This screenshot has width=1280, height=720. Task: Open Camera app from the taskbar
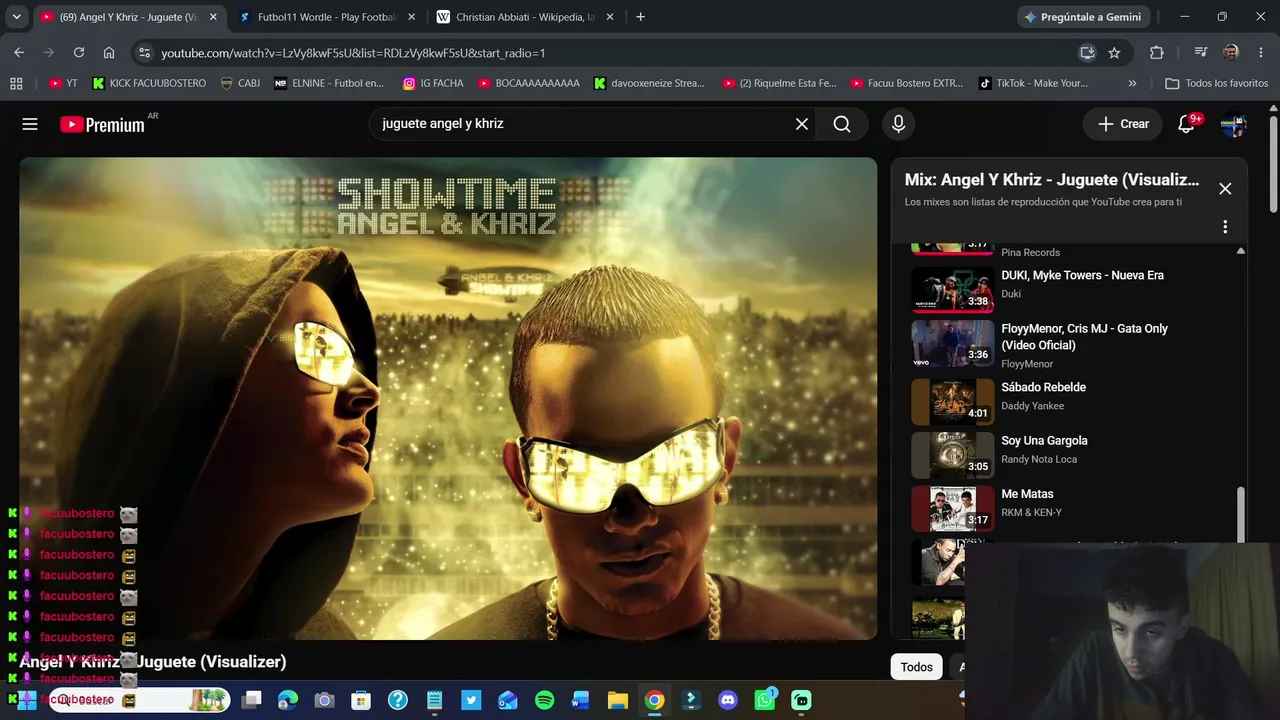324,700
